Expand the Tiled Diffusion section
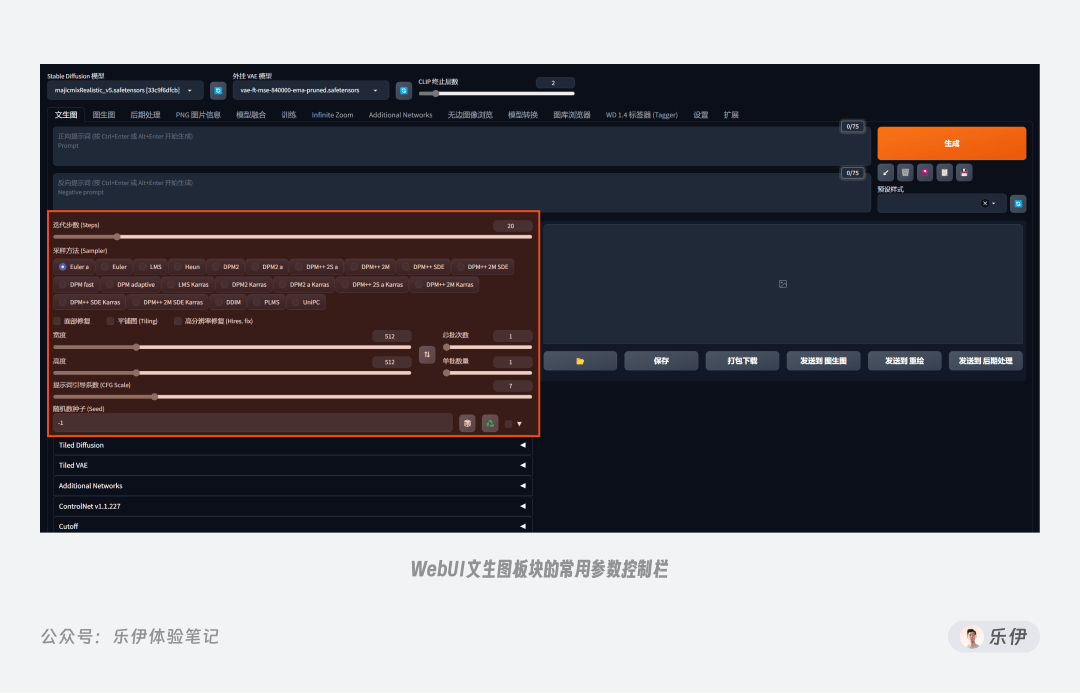 292,445
